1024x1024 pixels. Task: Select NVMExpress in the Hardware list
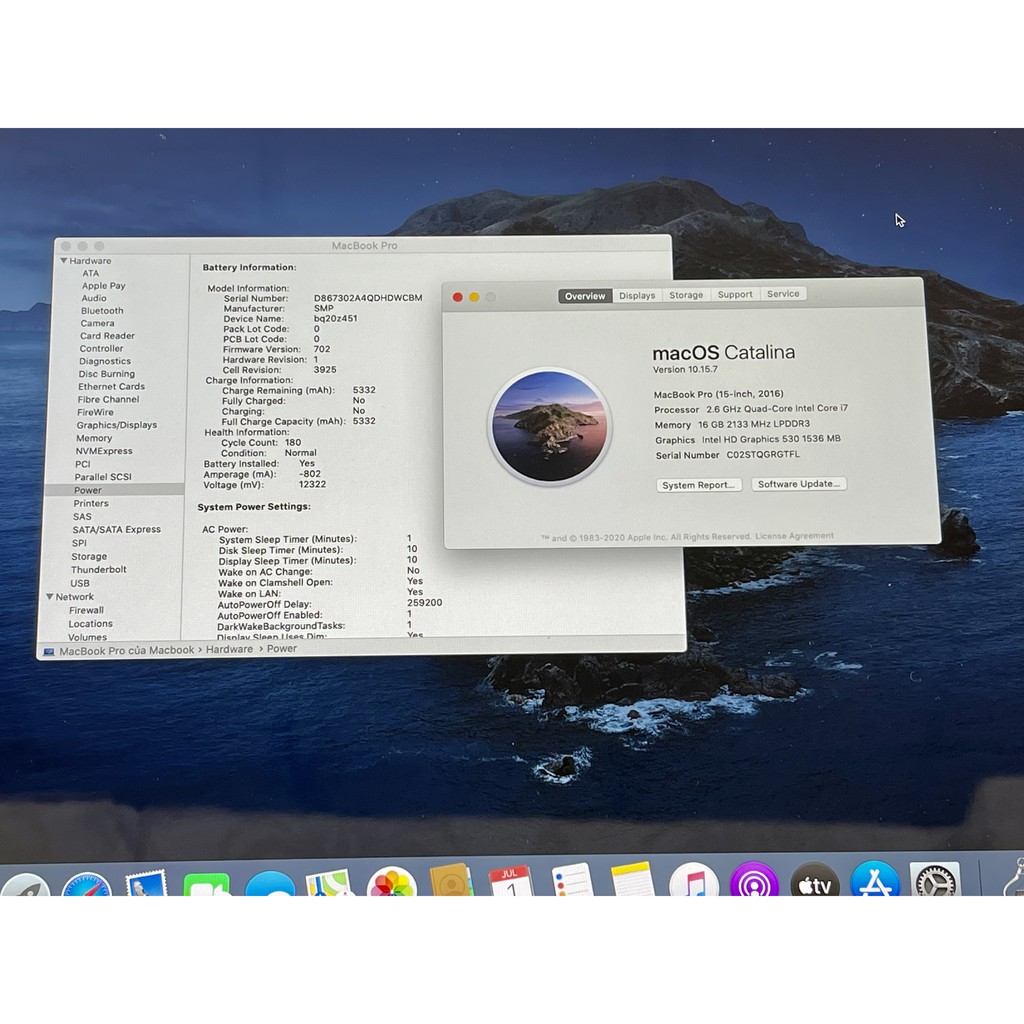[105, 451]
